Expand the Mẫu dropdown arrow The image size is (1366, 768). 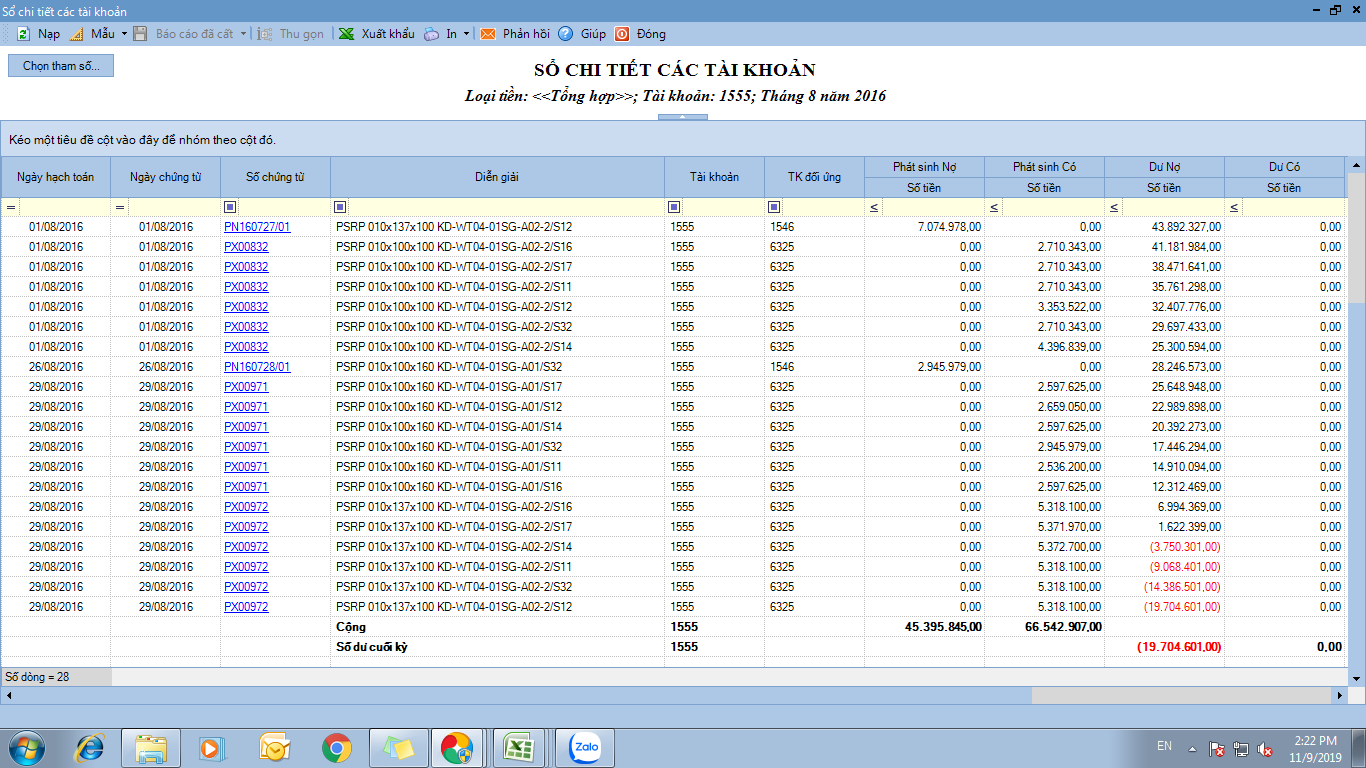[x=124, y=34]
